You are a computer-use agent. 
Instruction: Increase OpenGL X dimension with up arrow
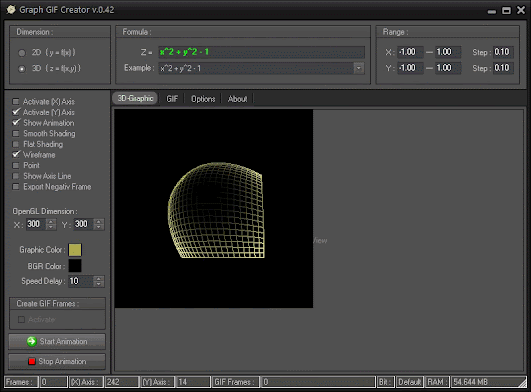point(51,221)
